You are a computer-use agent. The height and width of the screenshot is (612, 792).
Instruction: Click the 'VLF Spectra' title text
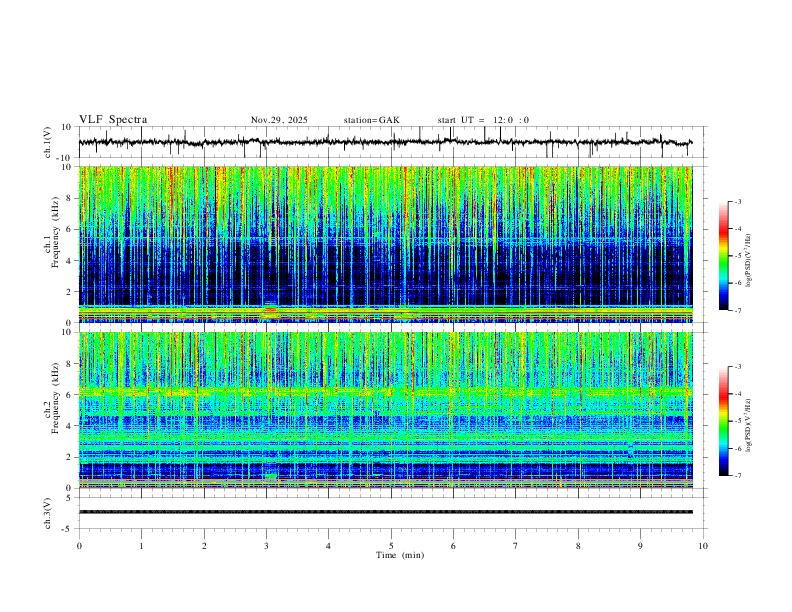pos(113,120)
